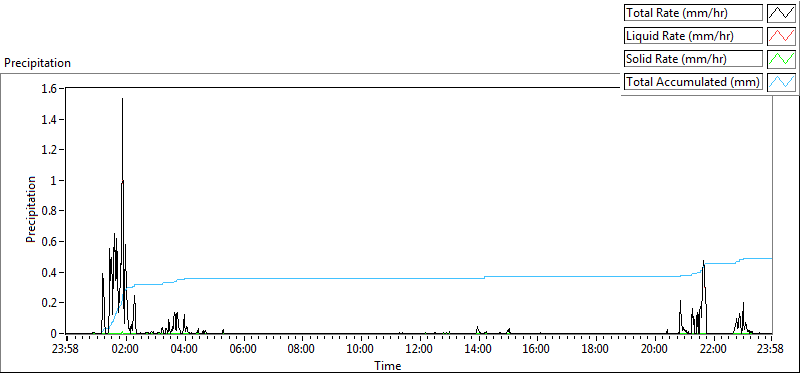Viewport: 800px width, 373px height.
Task: Click the Total Rate black line swatch
Action: [x=781, y=13]
